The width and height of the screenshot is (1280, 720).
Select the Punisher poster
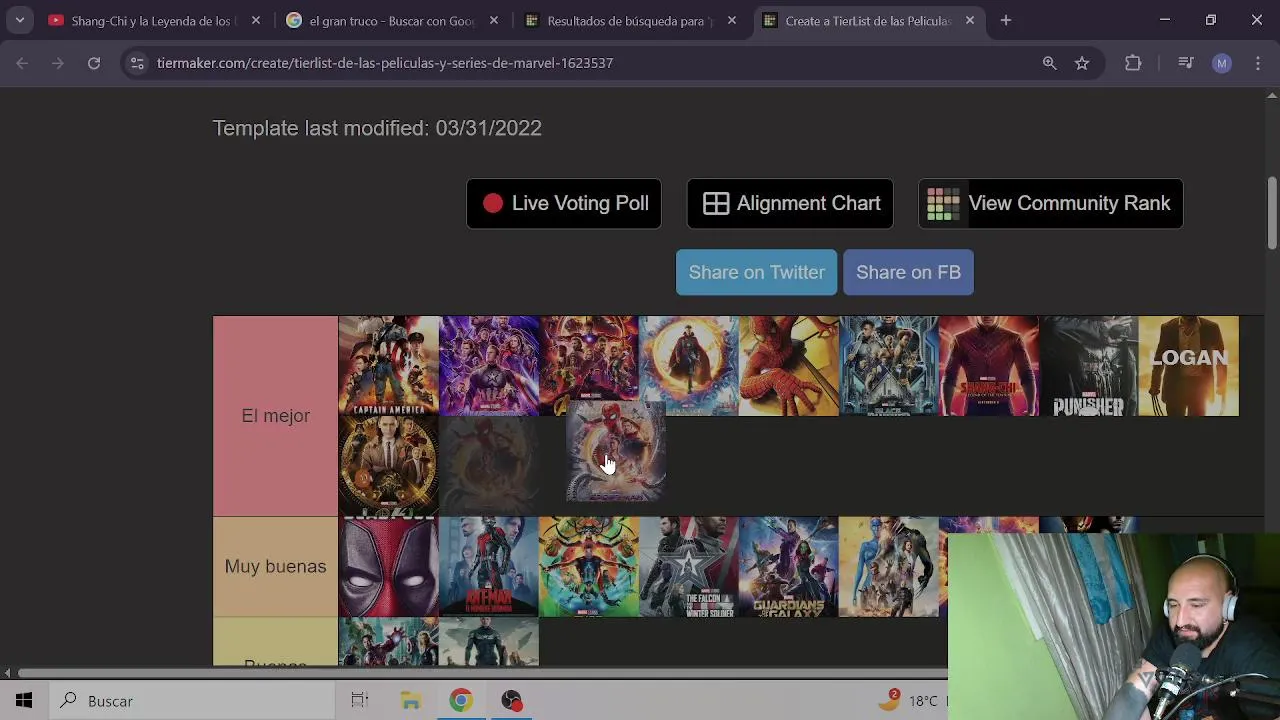click(1089, 366)
